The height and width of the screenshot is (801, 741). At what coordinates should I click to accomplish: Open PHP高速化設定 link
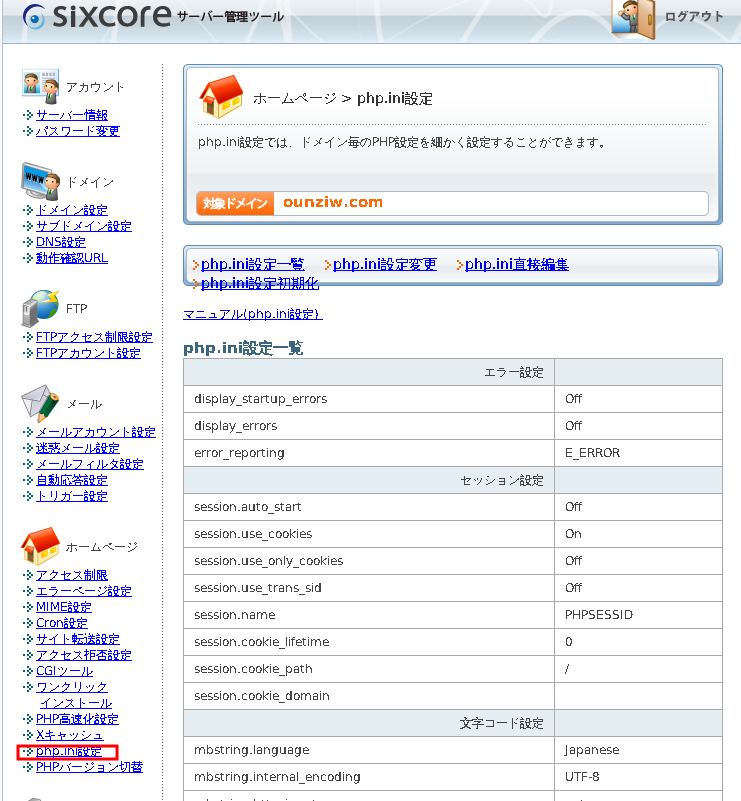(x=78, y=718)
